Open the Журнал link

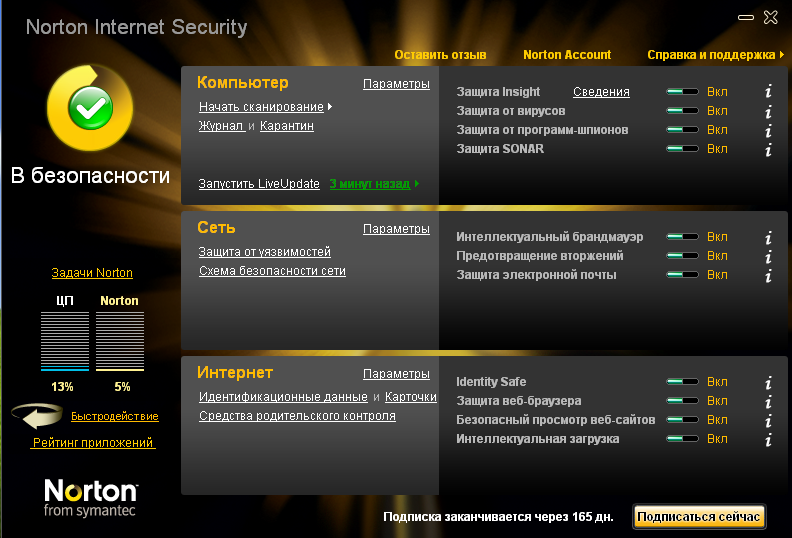pyautogui.click(x=221, y=126)
